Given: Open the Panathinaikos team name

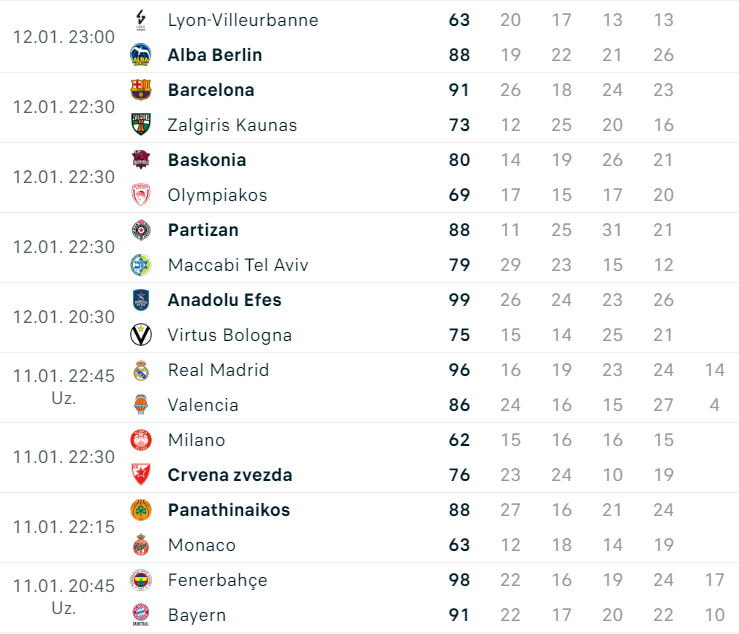Looking at the screenshot, I should point(229,510).
